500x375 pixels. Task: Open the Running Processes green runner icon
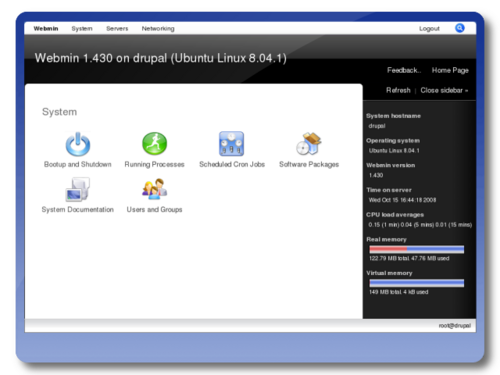tap(154, 143)
